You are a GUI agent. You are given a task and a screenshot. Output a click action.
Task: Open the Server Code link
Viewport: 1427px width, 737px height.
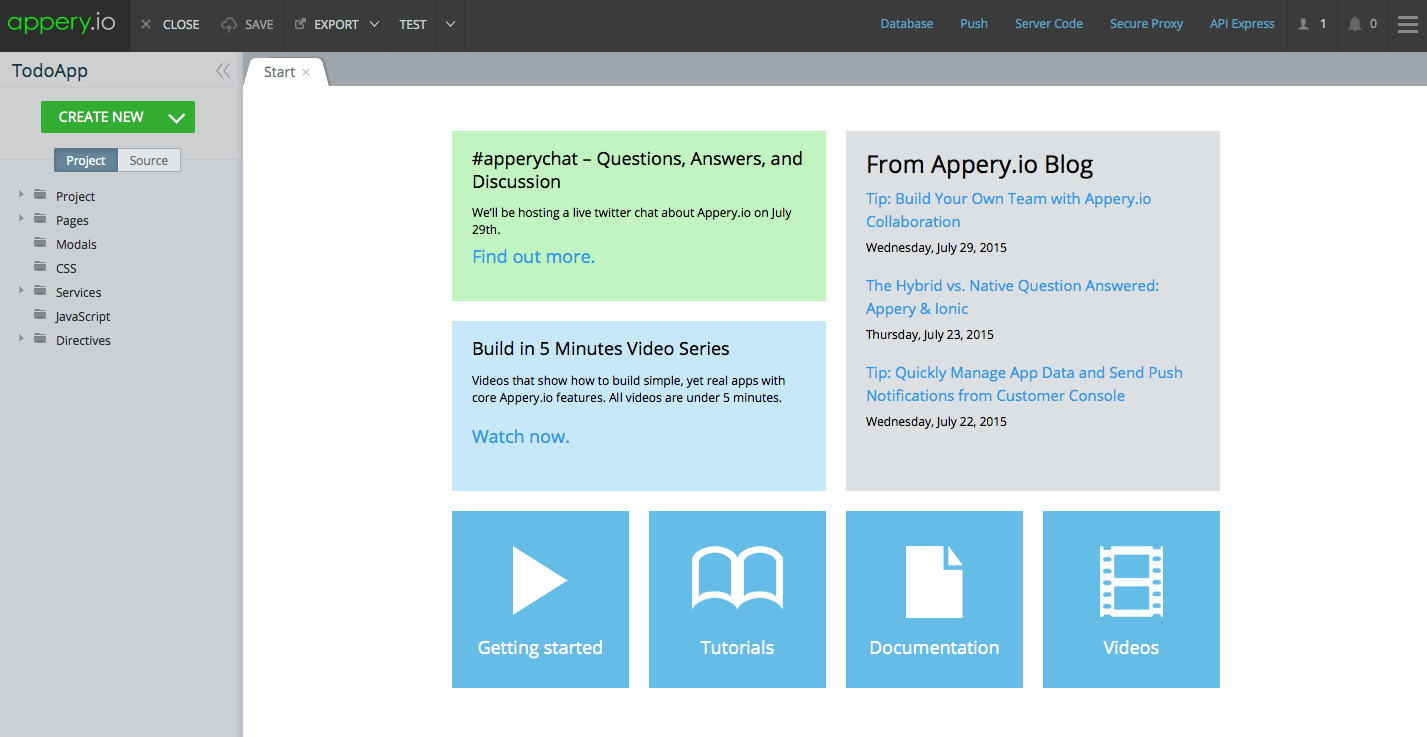(1049, 24)
